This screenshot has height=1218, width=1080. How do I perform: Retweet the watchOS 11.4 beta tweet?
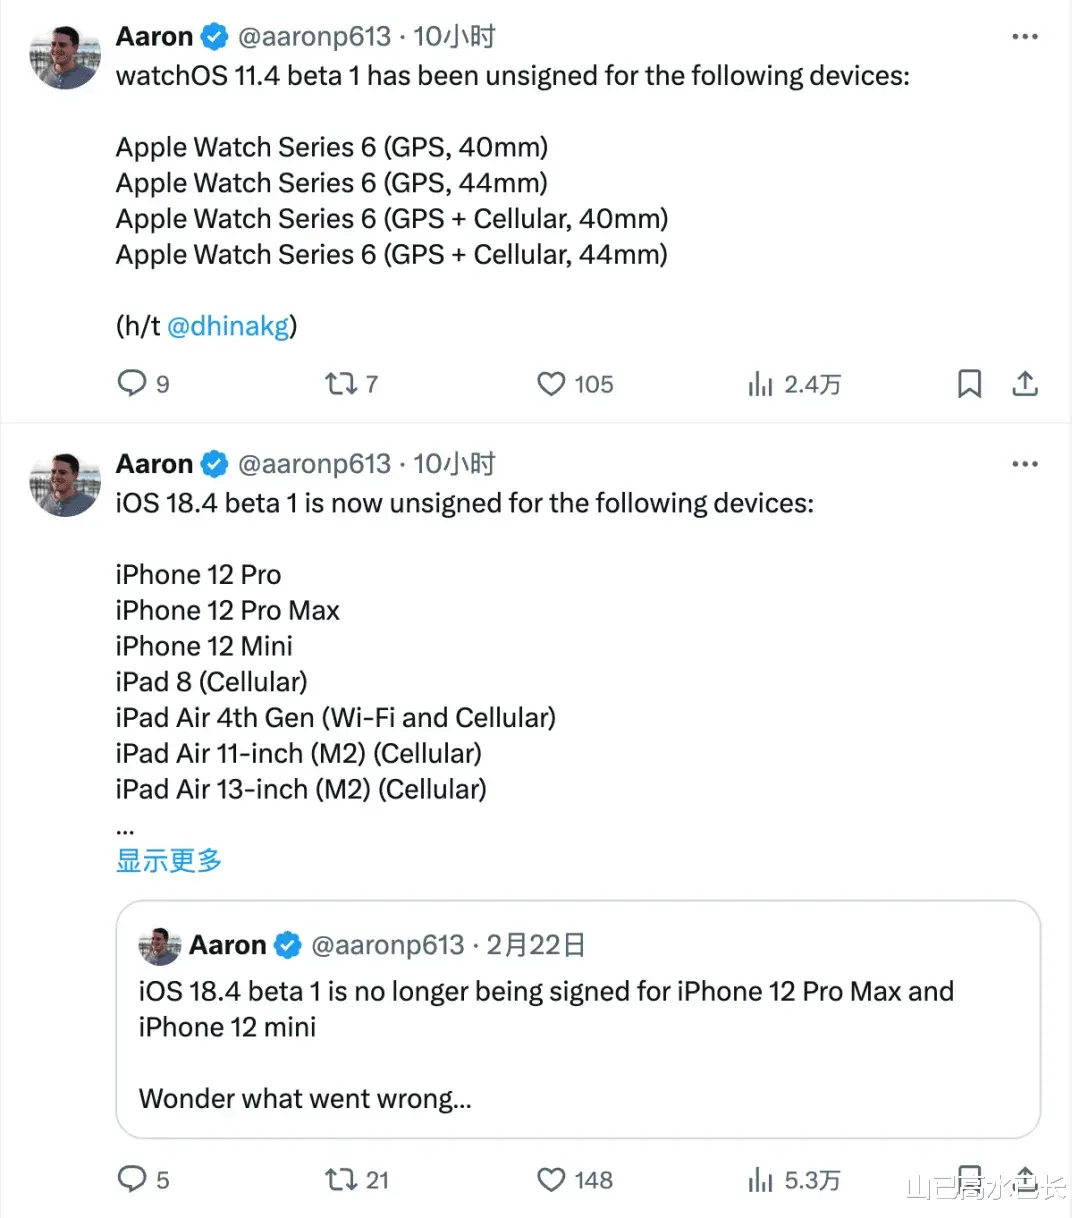point(341,383)
